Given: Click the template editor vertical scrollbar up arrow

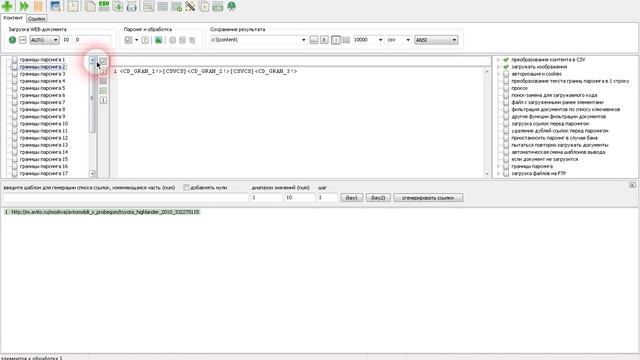Looking at the screenshot, I should point(487,71).
